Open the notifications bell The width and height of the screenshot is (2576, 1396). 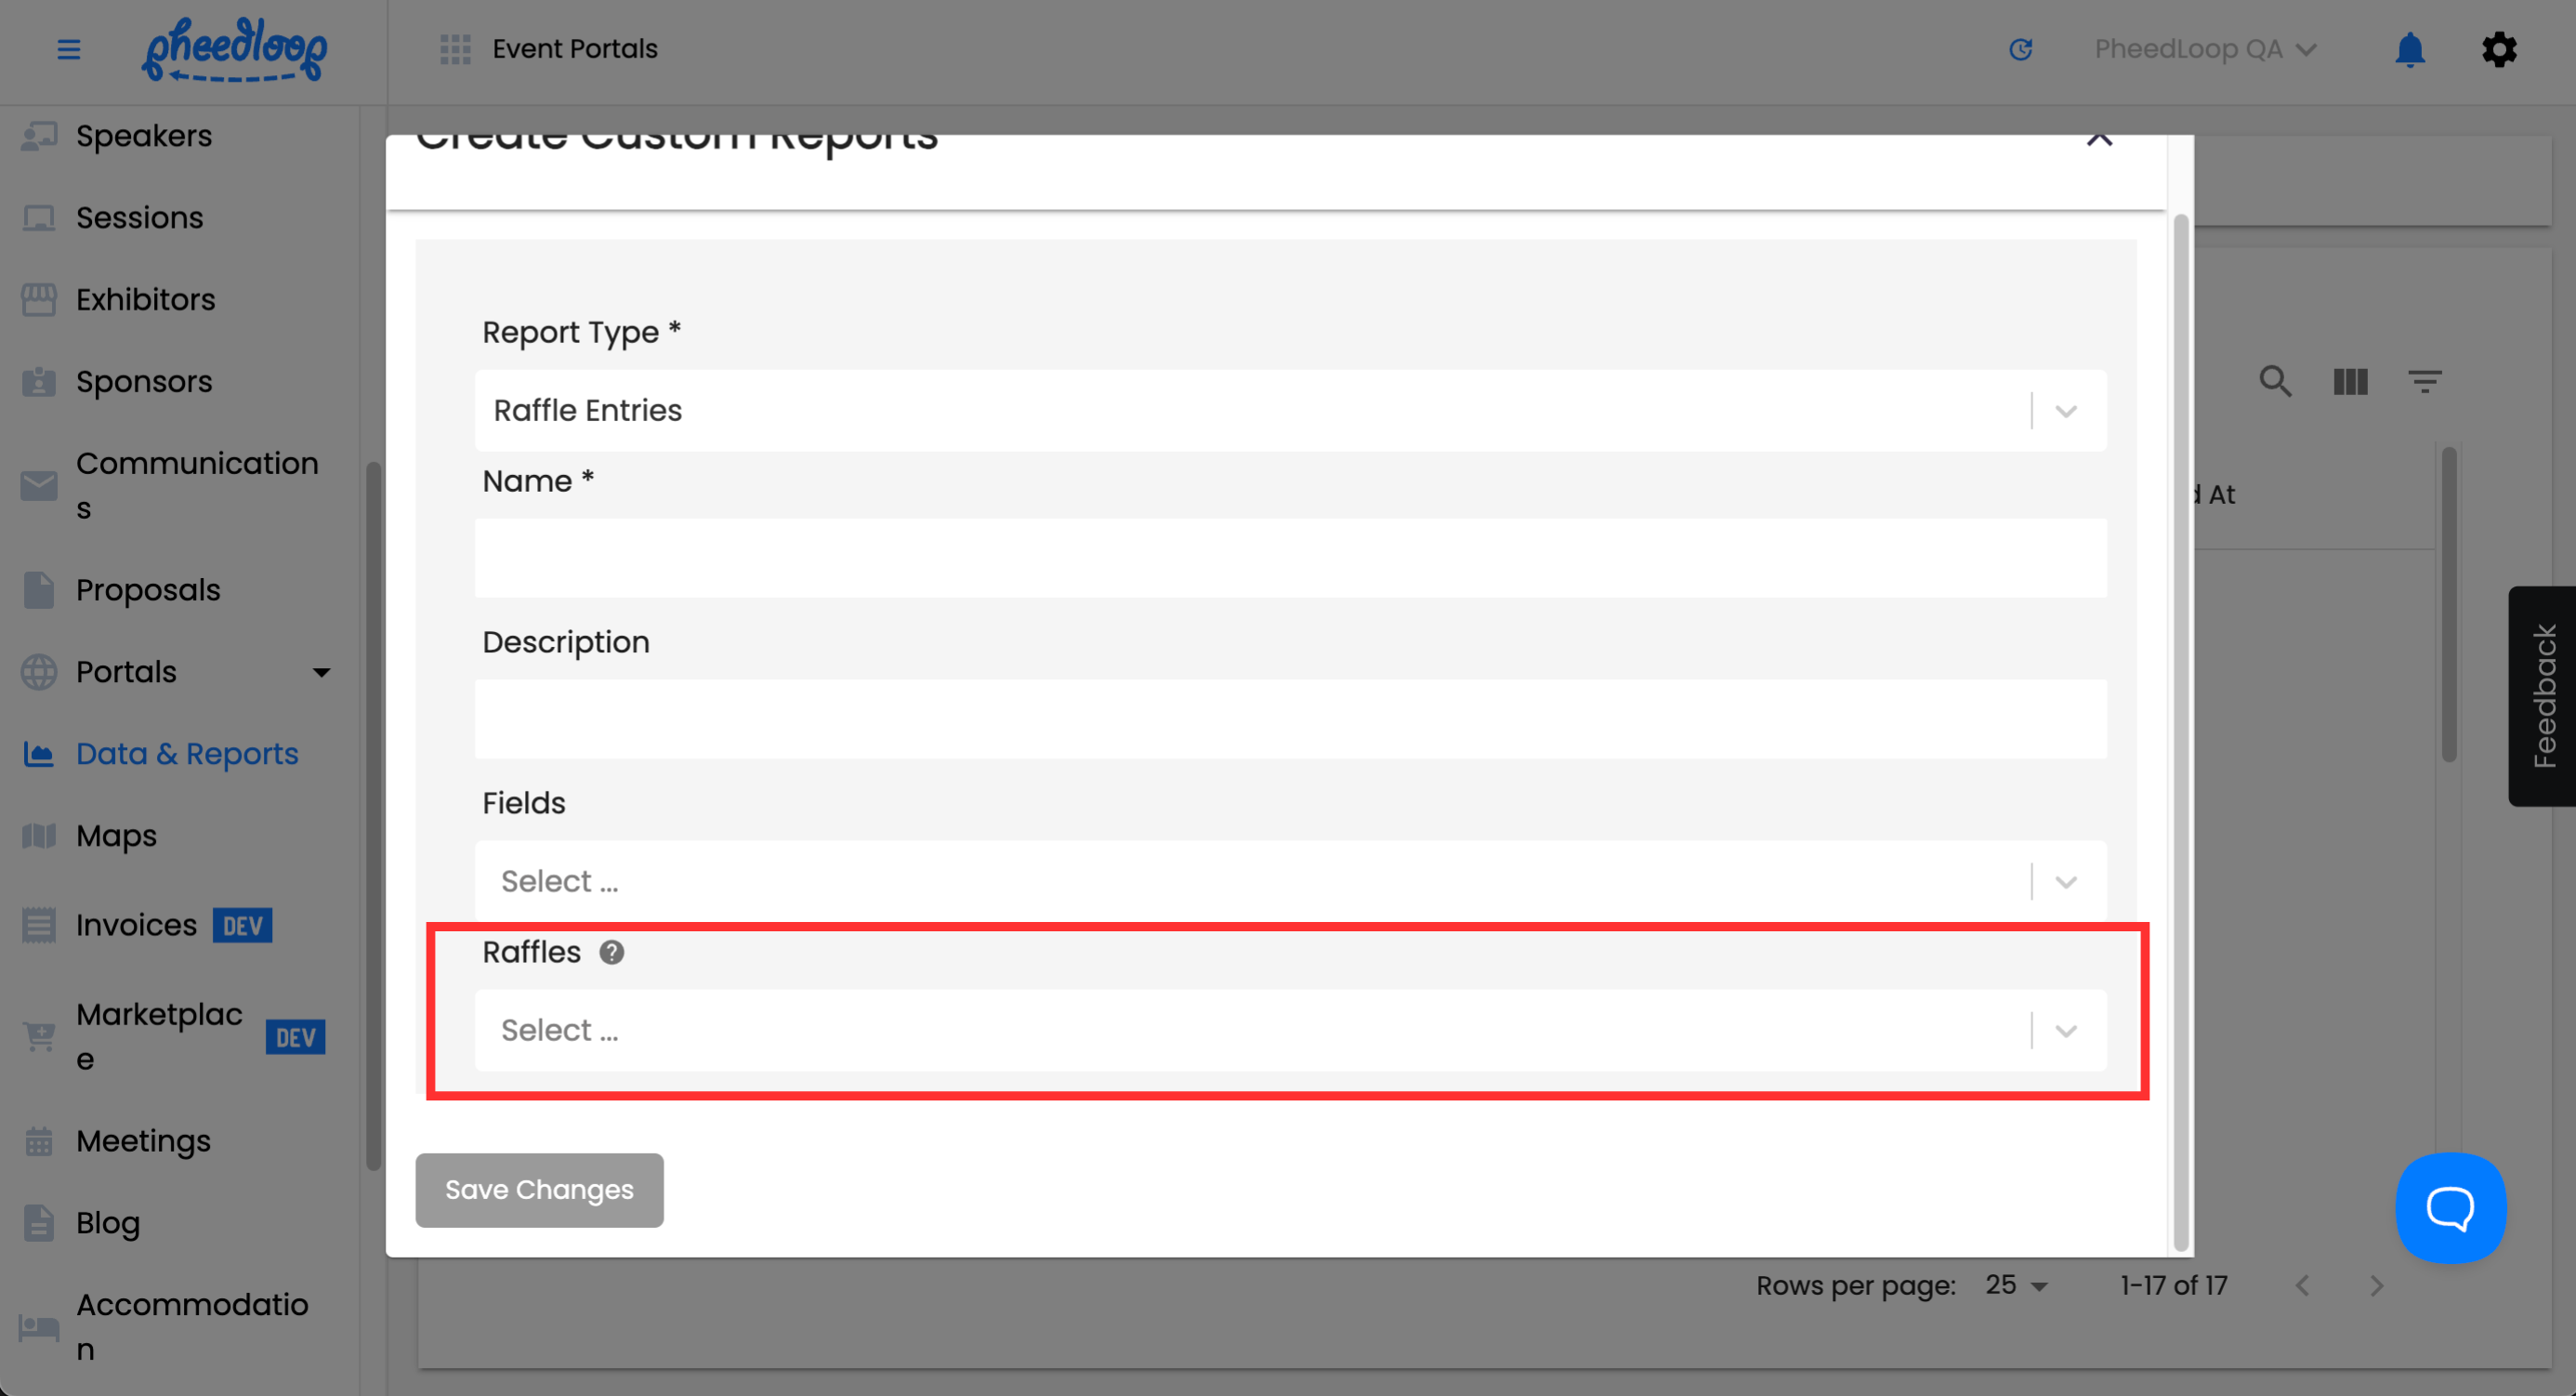(x=2409, y=49)
